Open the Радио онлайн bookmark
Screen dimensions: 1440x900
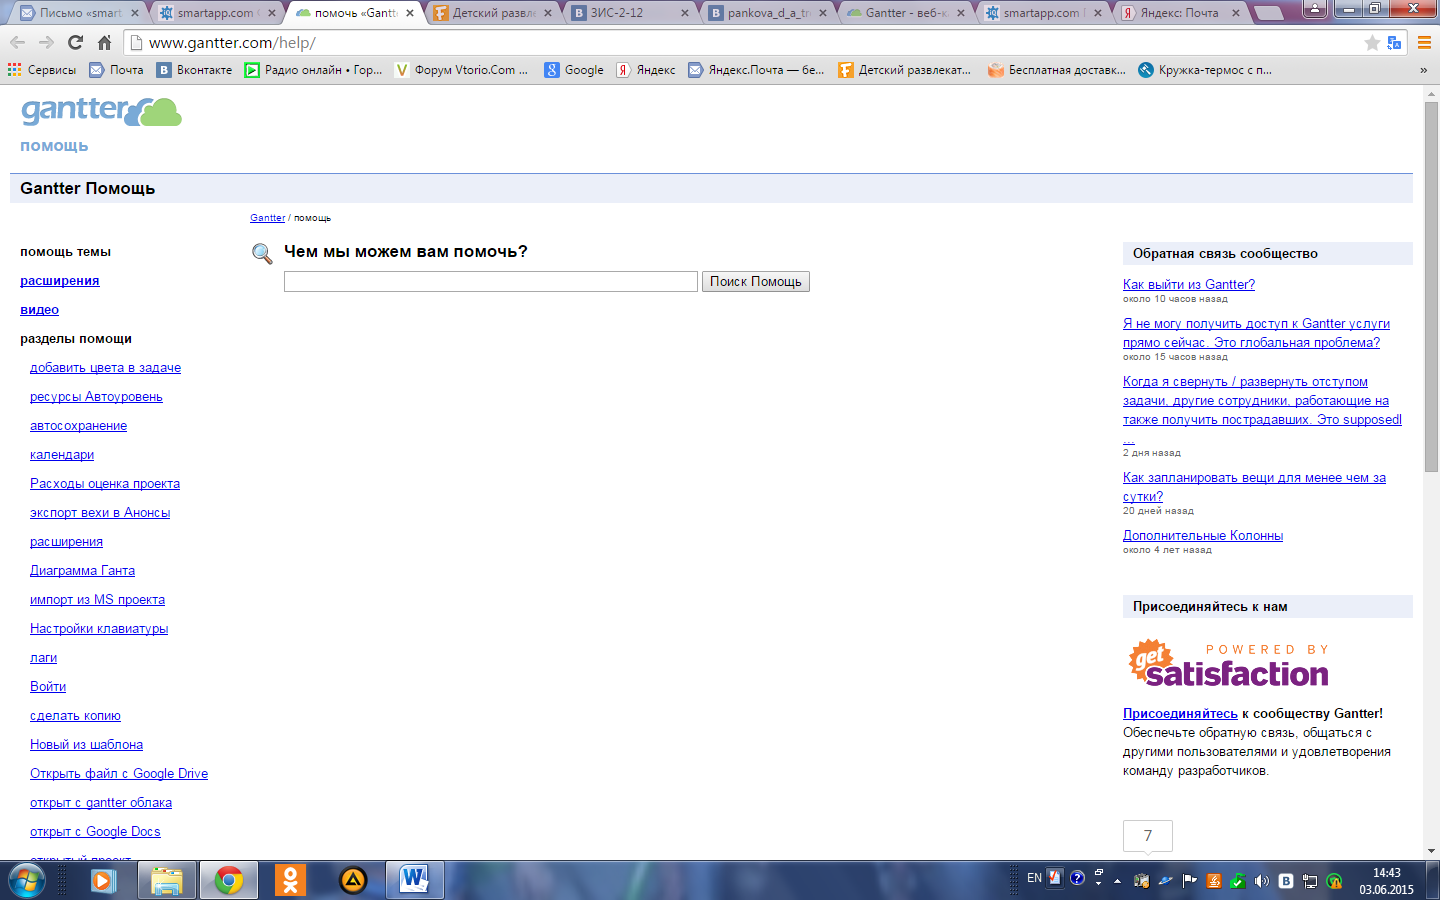click(x=314, y=70)
